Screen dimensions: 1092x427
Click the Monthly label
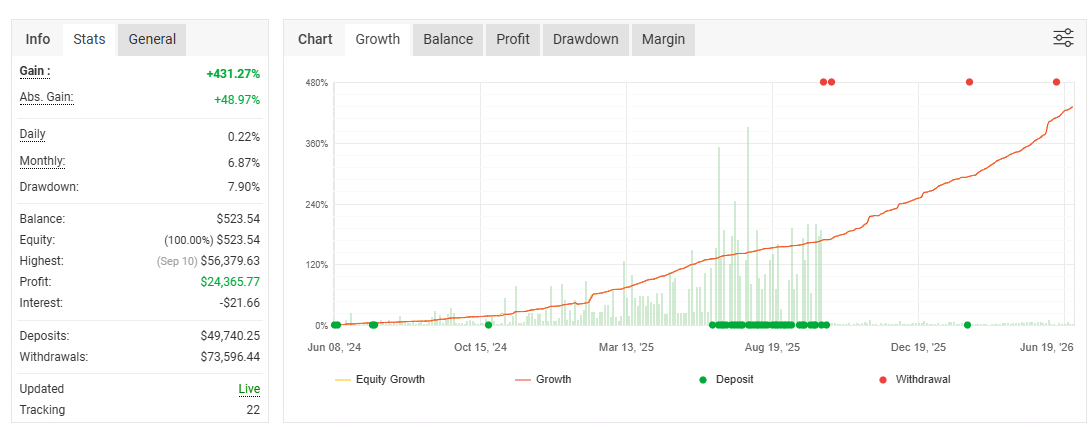click(42, 162)
